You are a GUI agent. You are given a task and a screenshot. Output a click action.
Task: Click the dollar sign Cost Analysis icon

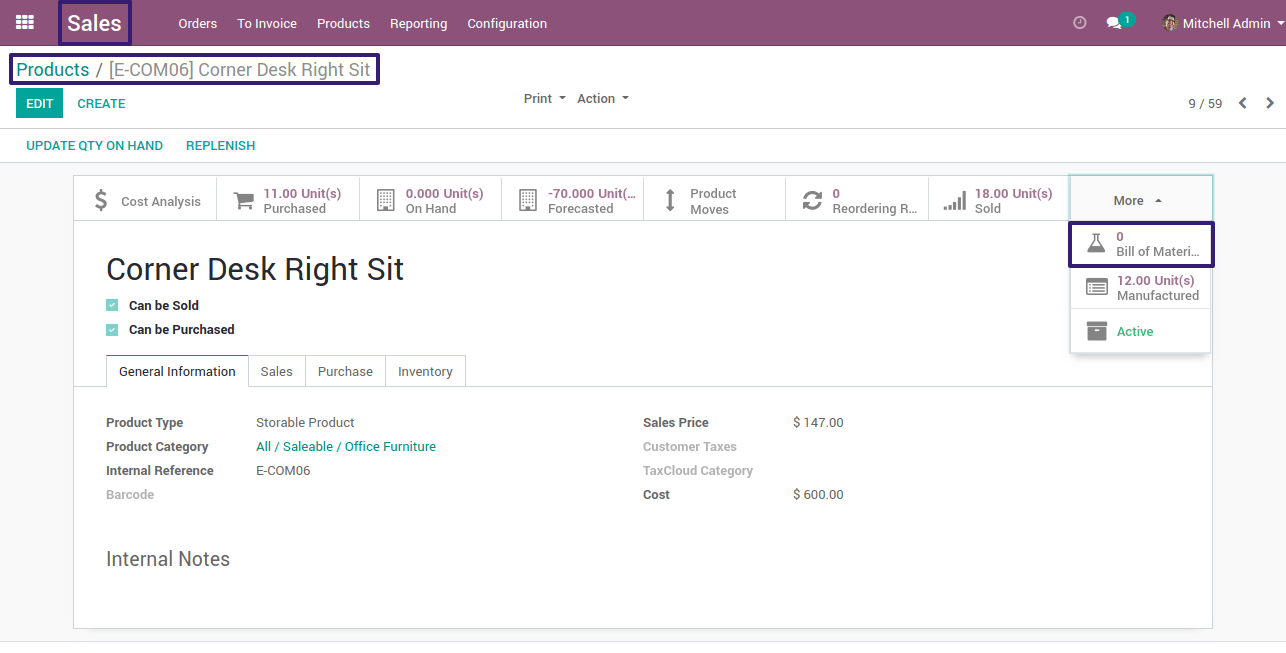click(x=101, y=201)
